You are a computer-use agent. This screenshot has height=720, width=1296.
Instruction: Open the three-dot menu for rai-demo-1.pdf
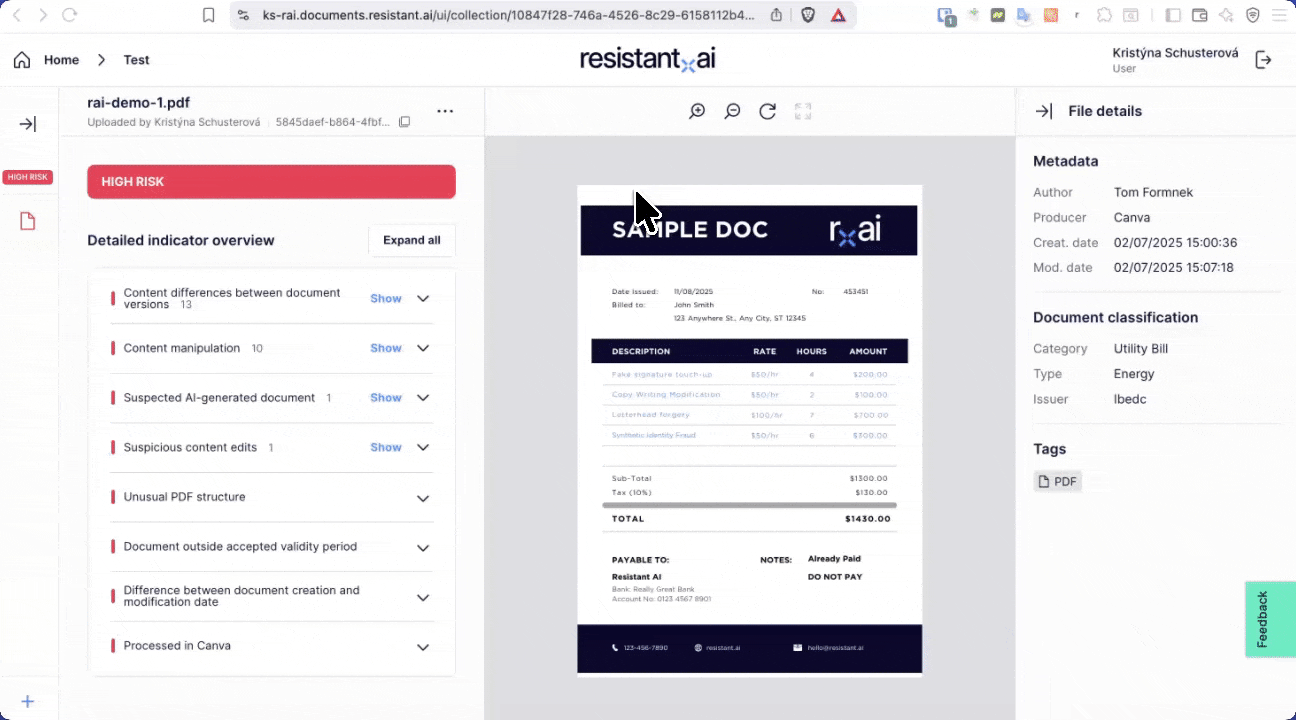tap(445, 111)
